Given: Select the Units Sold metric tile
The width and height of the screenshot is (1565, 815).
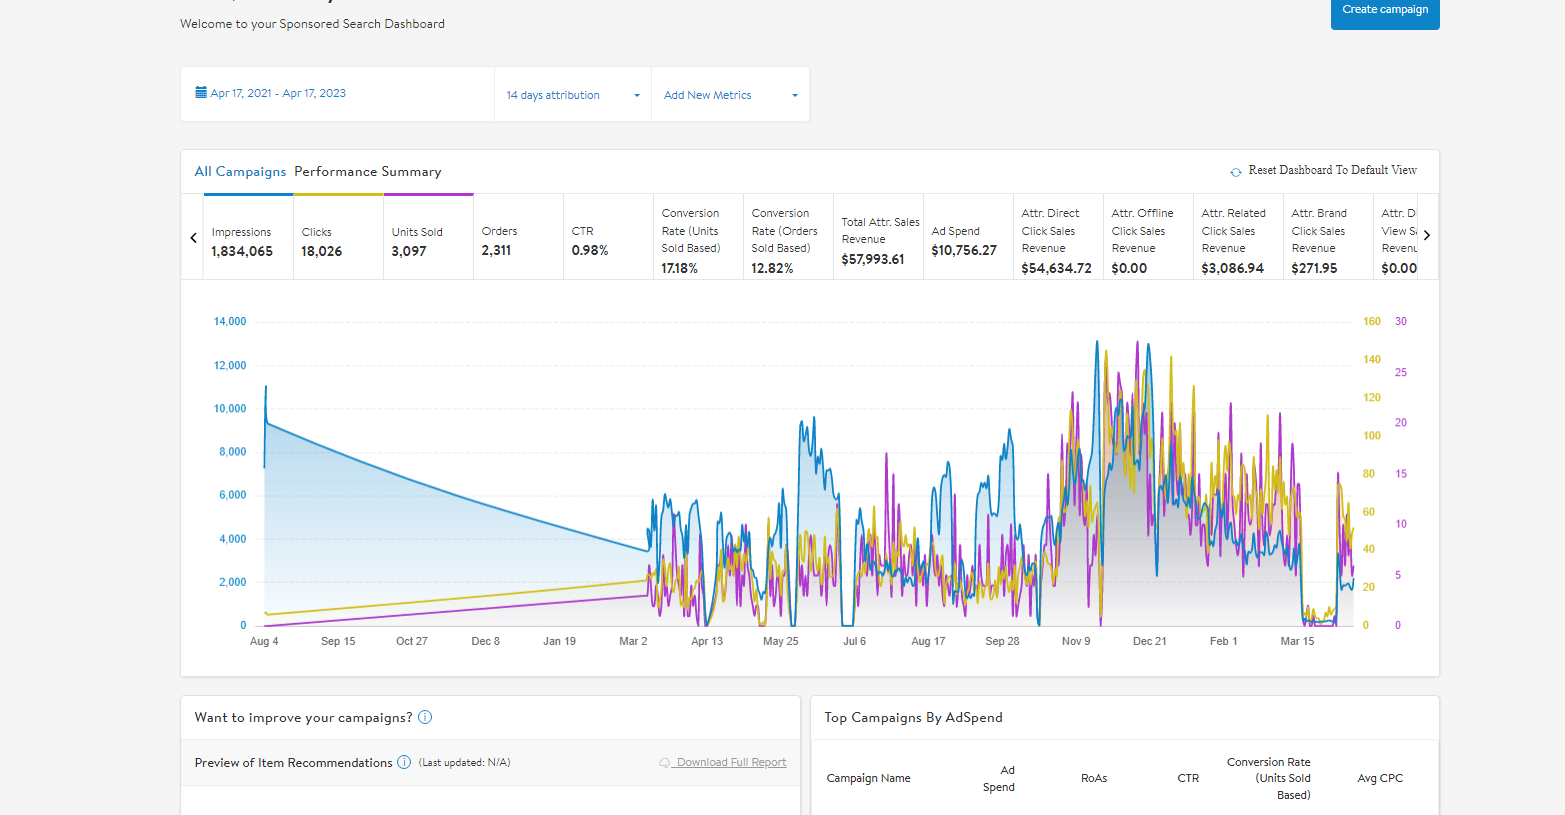Looking at the screenshot, I should 428,237.
